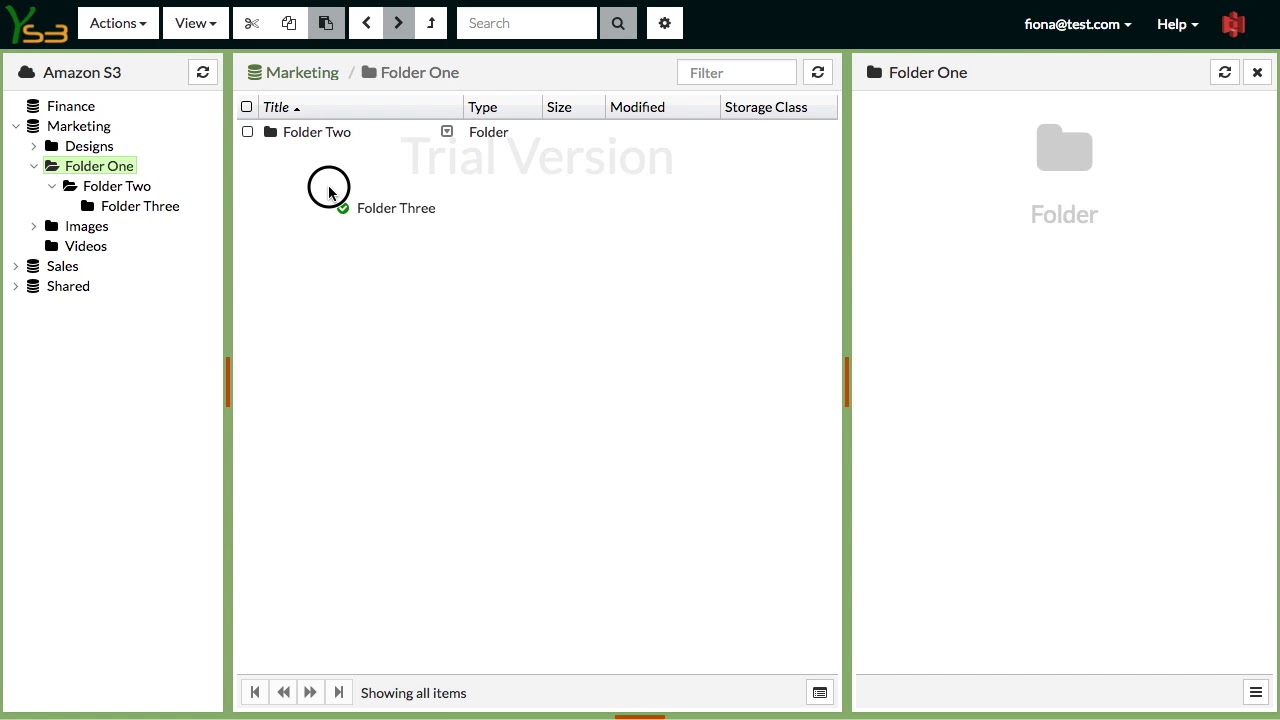Screen dimensions: 1280x720
Task: Sort by Storage Class column header
Action: coord(779,107)
